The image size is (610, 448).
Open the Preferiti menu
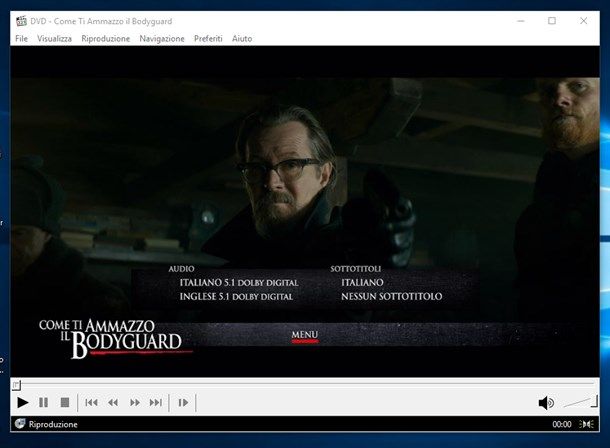(208, 38)
